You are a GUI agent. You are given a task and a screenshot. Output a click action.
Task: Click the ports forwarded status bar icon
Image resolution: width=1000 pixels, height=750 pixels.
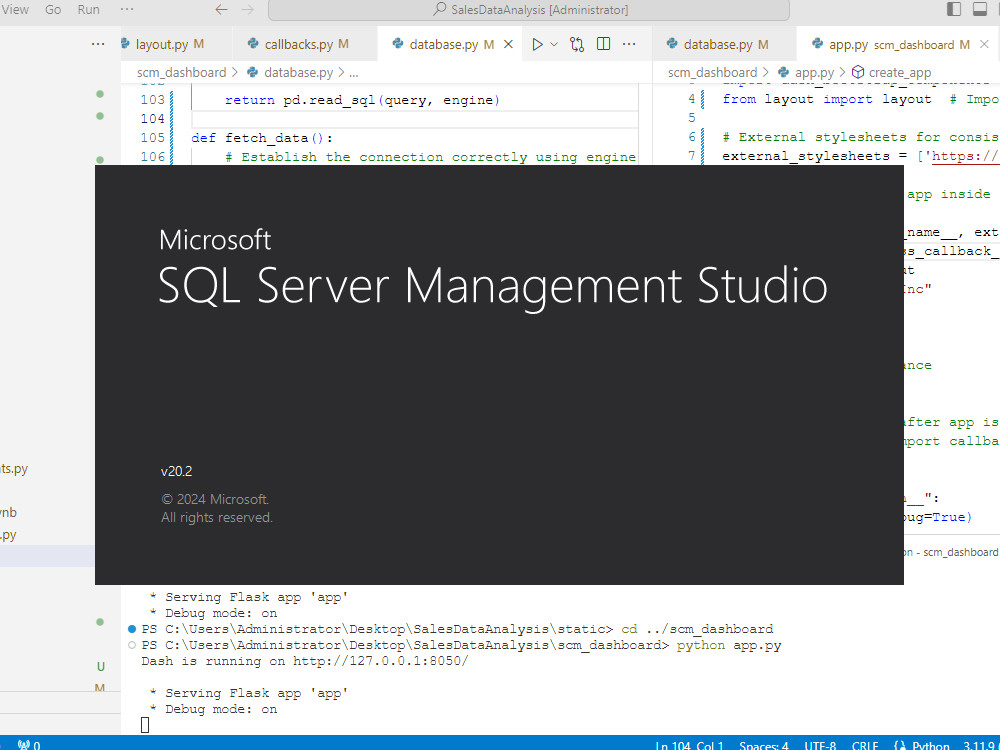pos(29,744)
